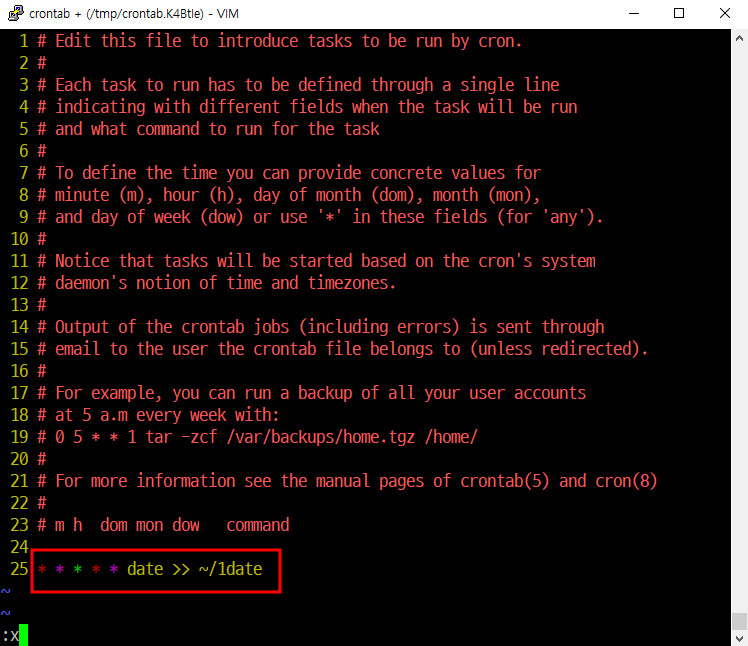Click line 18 text 'at 5 a.m every week with:'
Viewport: 748px width, 646px height.
pyautogui.click(x=167, y=415)
